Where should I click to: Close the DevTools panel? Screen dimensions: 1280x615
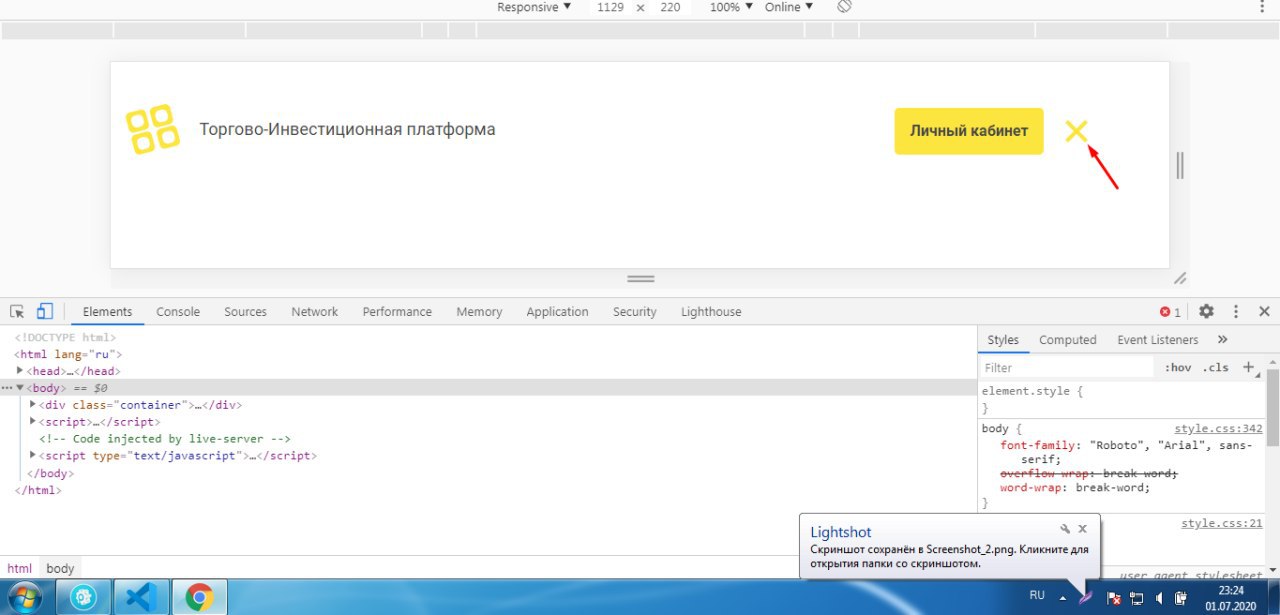click(x=1264, y=312)
